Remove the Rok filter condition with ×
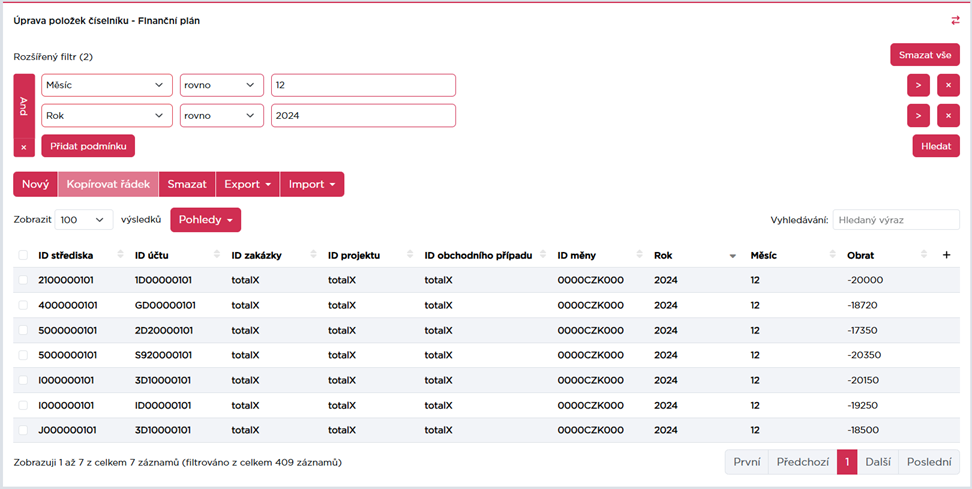The image size is (972, 489). 948,115
